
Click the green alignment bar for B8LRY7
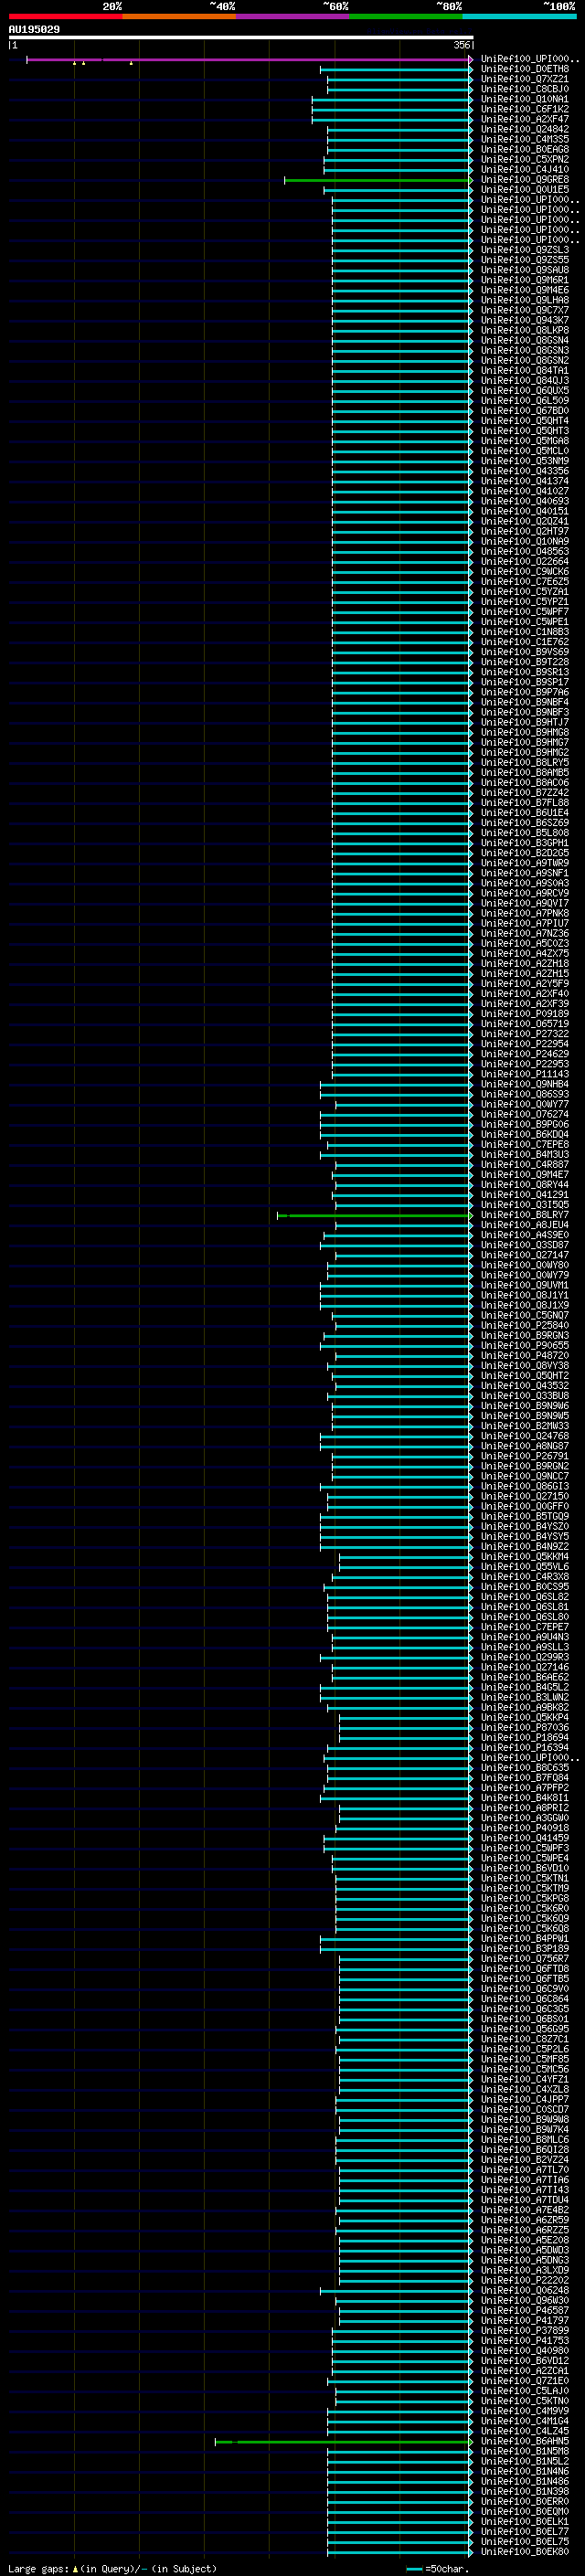tap(374, 1215)
